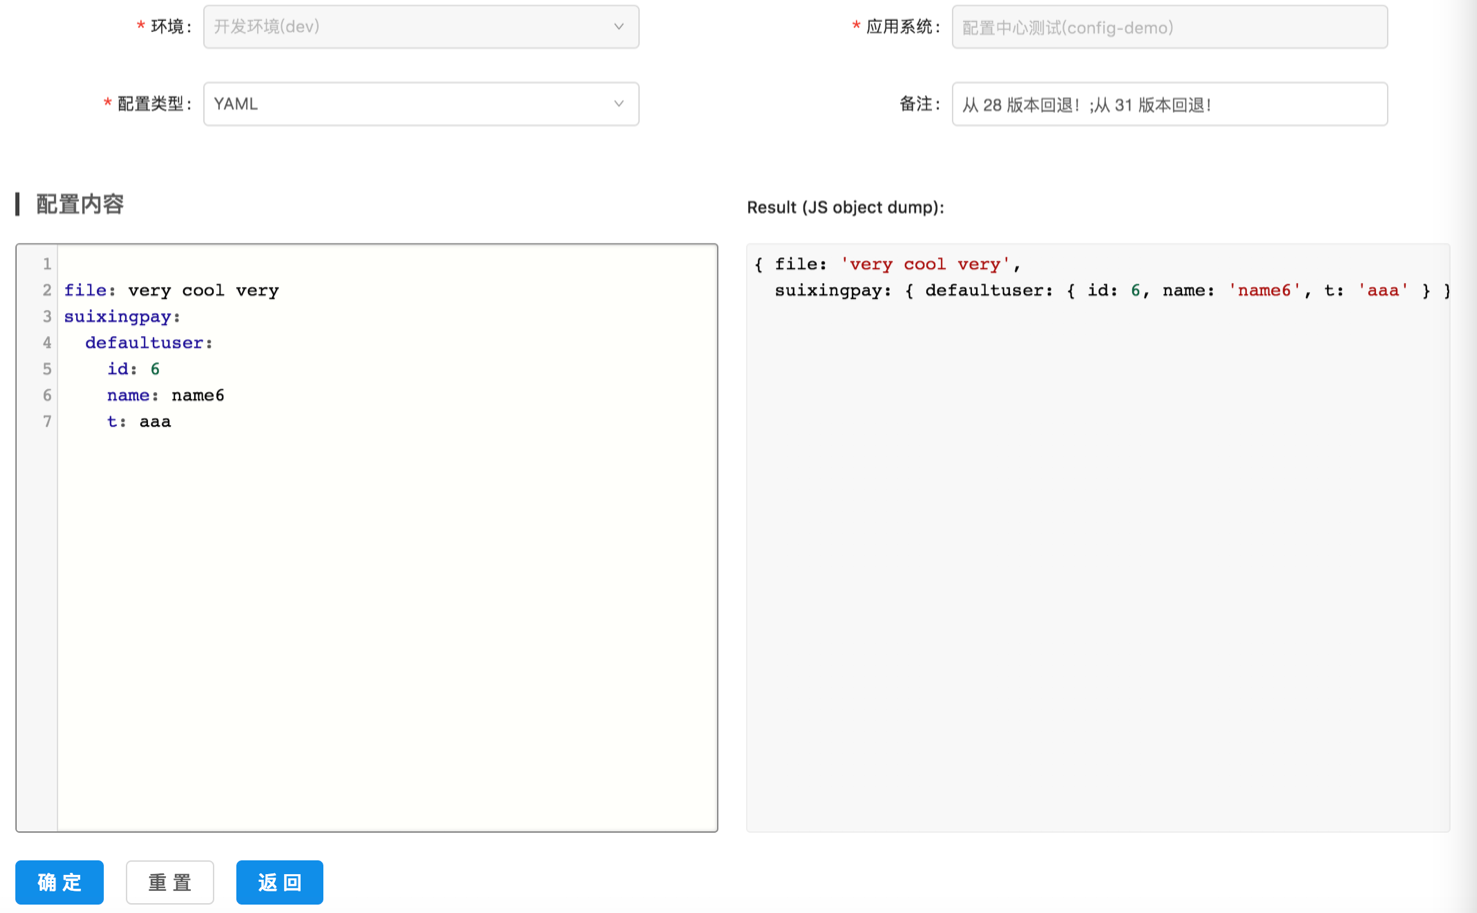Open the 配置类型 dropdown showing YAML
Image resolution: width=1477 pixels, height=913 pixels.
421,104
